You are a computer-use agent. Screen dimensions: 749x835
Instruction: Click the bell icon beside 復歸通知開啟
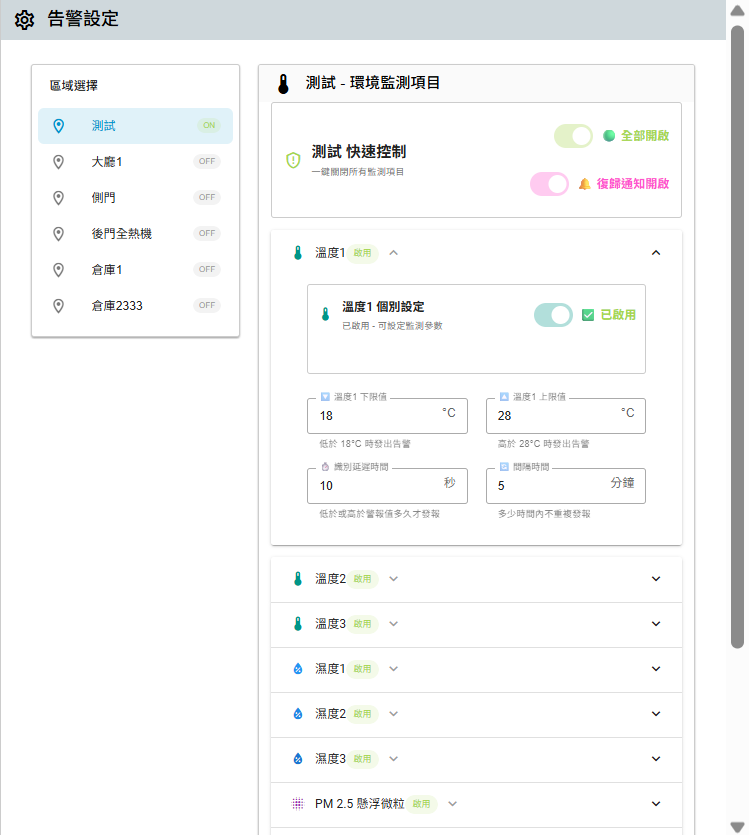coord(584,184)
